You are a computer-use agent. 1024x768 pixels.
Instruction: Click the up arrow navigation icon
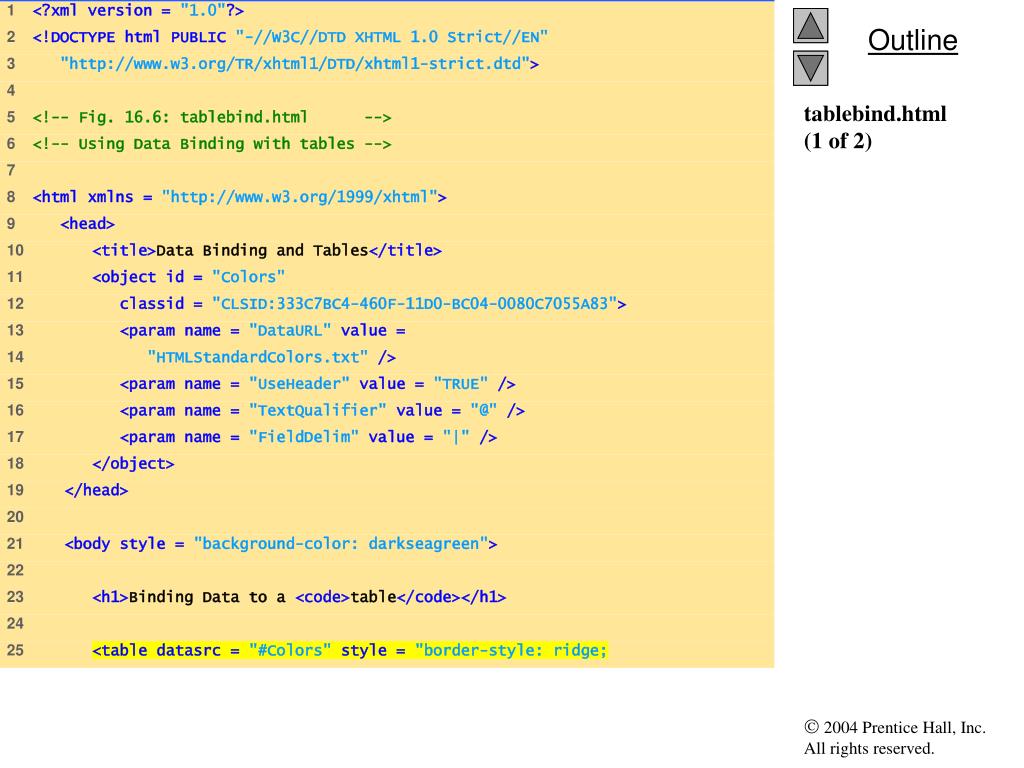811,26
